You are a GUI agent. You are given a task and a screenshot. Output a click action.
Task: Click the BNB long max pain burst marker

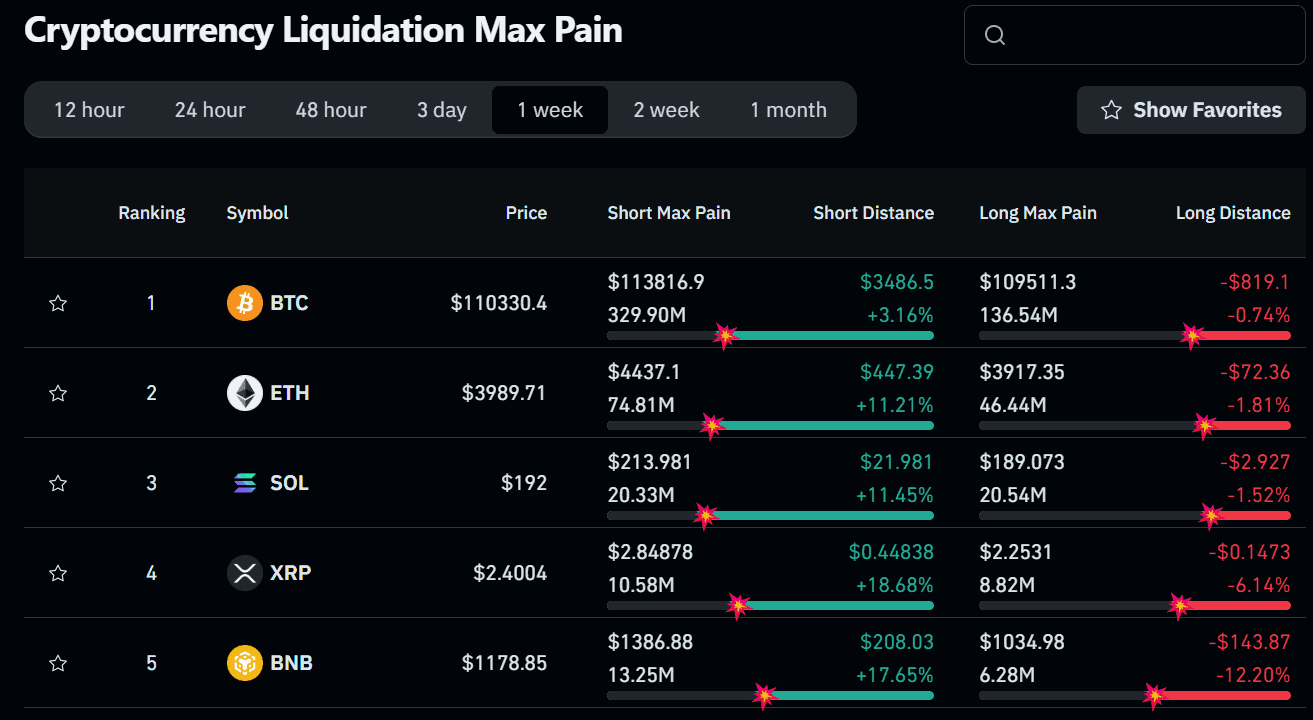click(1155, 695)
